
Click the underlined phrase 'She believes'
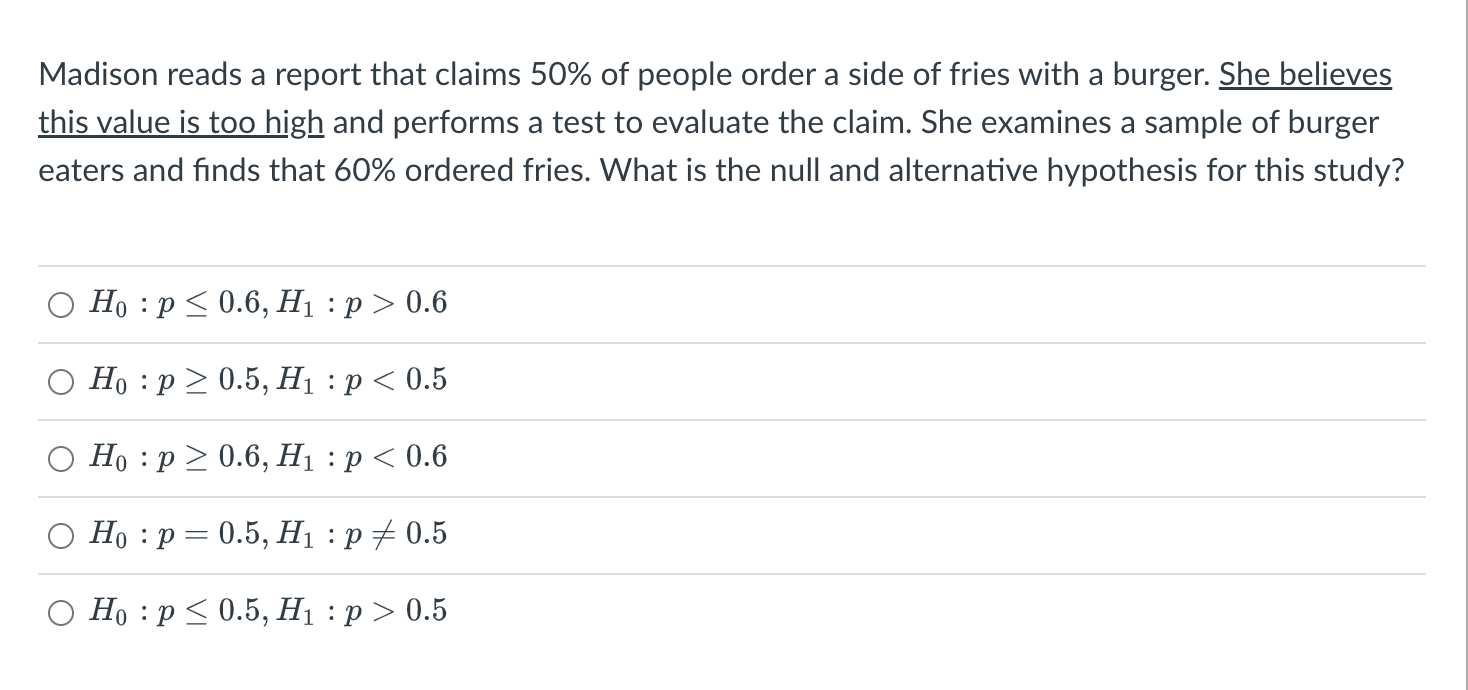point(1305,75)
